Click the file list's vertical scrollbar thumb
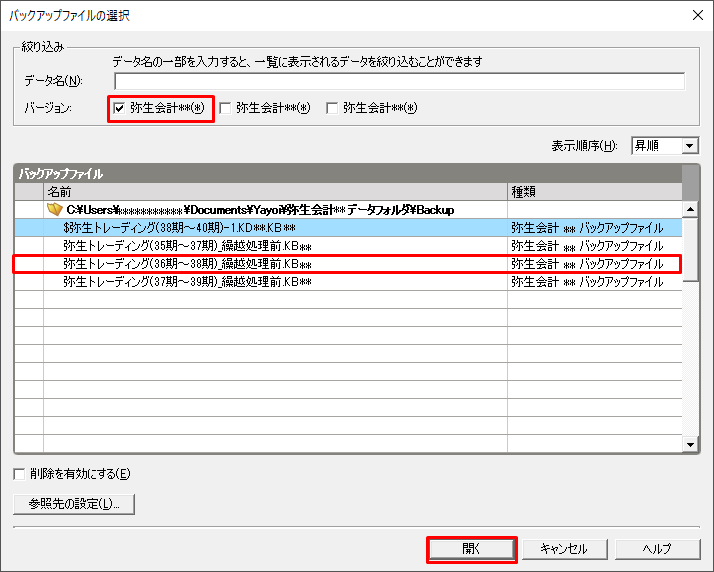Image resolution: width=714 pixels, height=572 pixels. [x=690, y=250]
